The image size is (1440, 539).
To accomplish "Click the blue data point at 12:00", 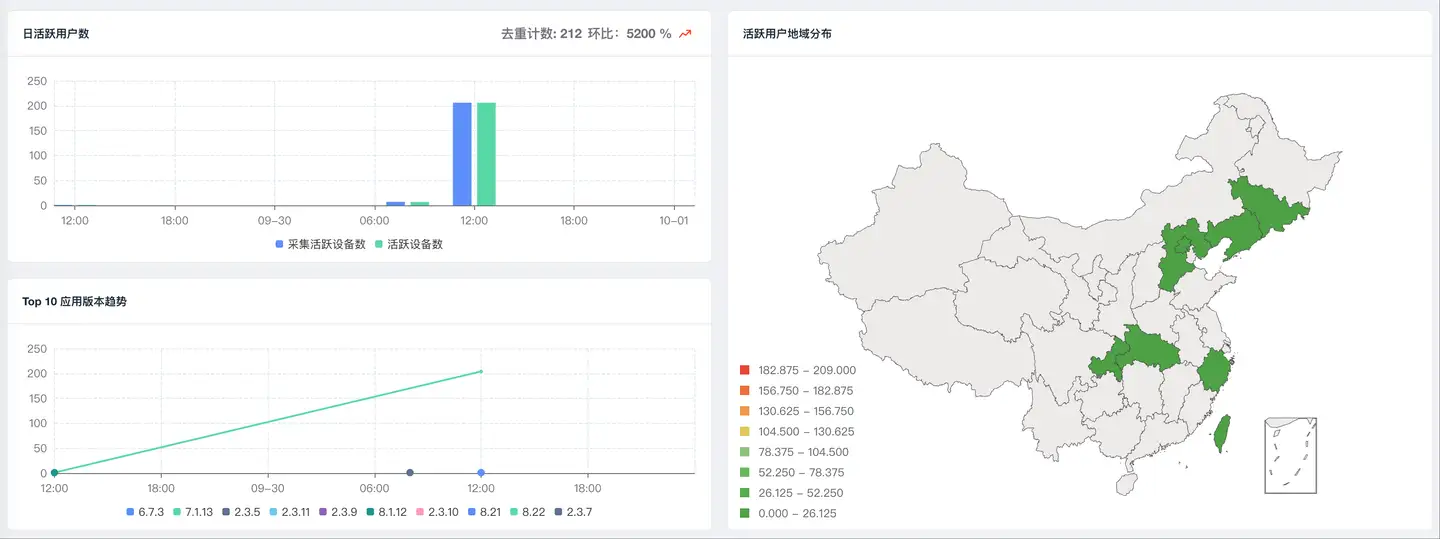I will coord(481,472).
